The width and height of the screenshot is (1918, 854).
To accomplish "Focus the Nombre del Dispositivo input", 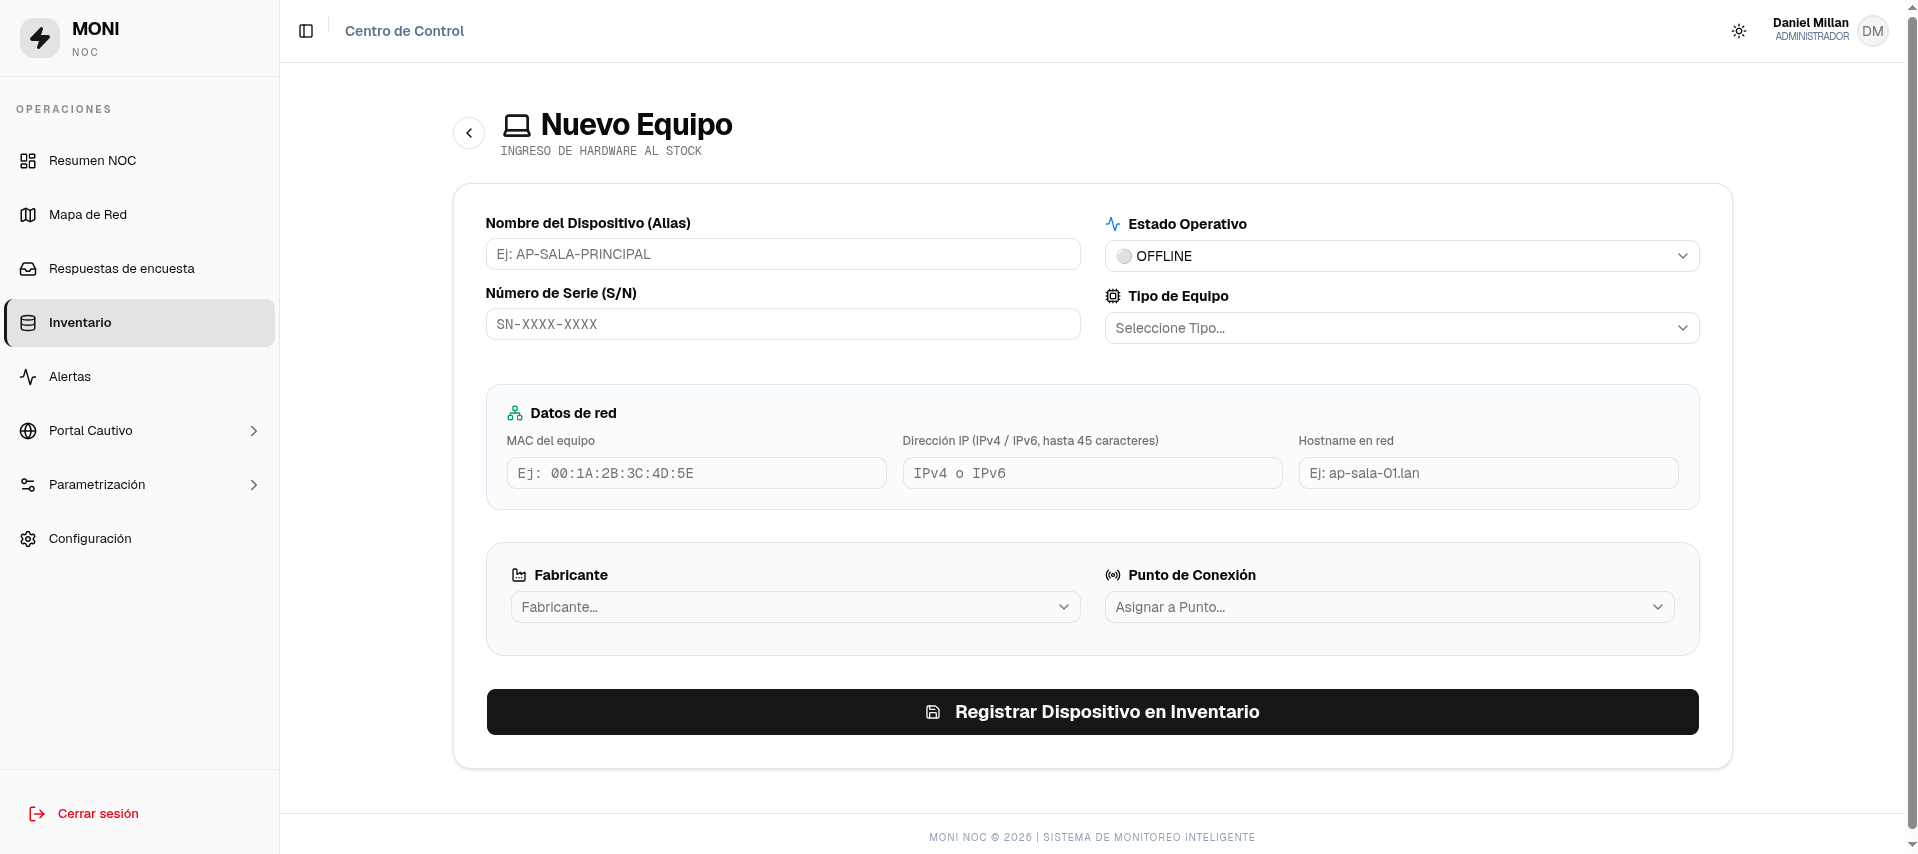I will pyautogui.click(x=783, y=254).
